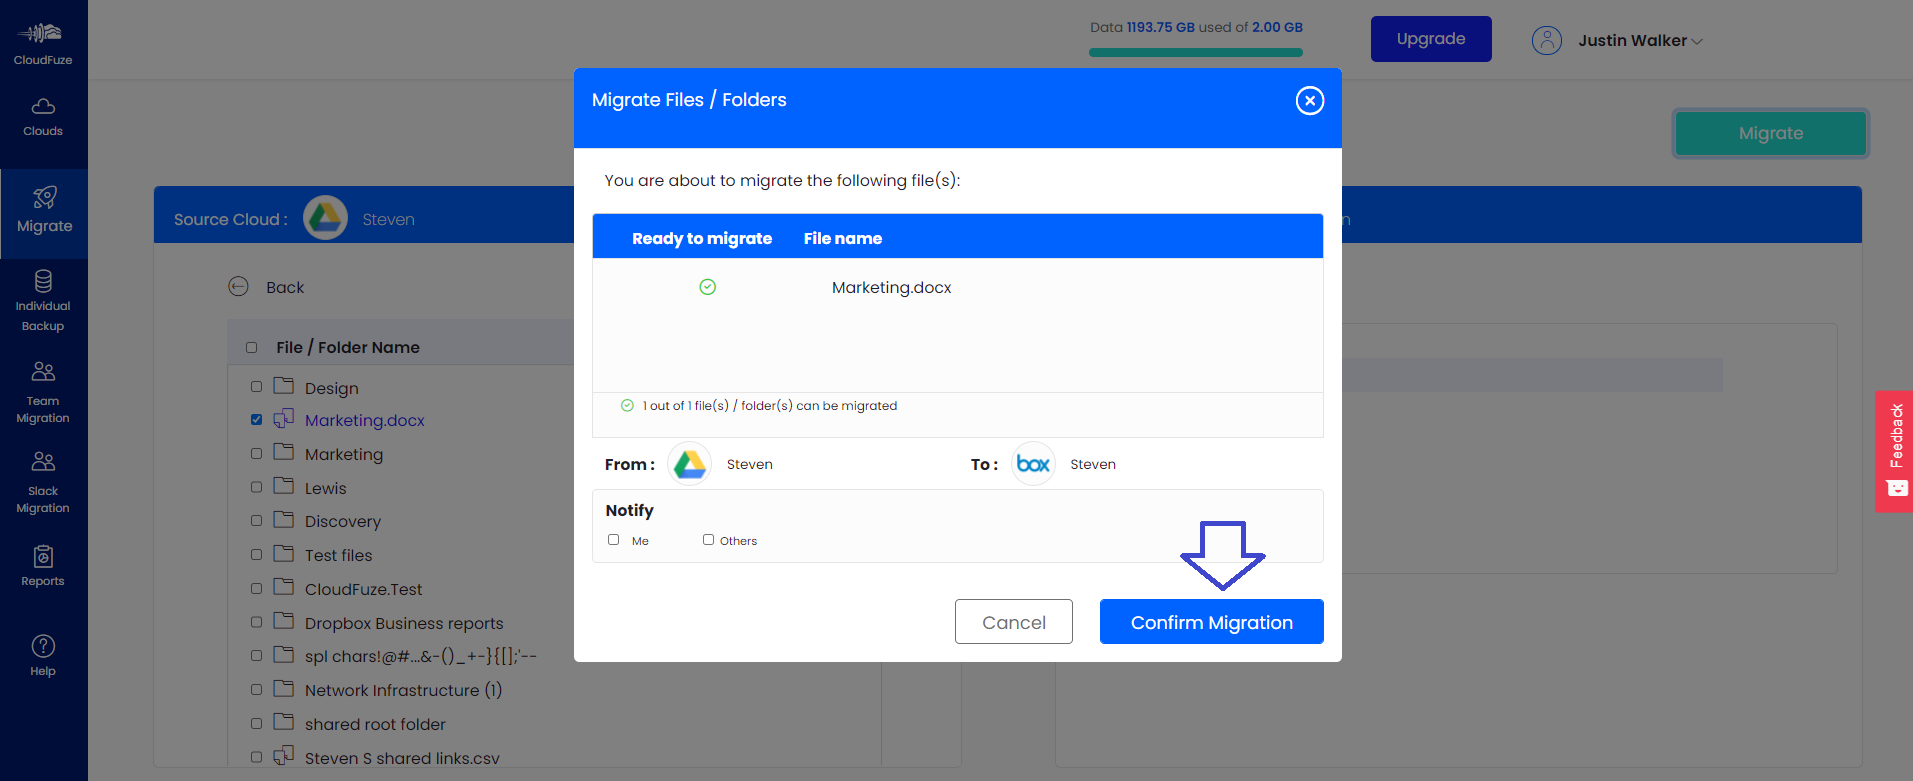Open the Help question mark icon
Screen dimensions: 1913x781
[43, 646]
